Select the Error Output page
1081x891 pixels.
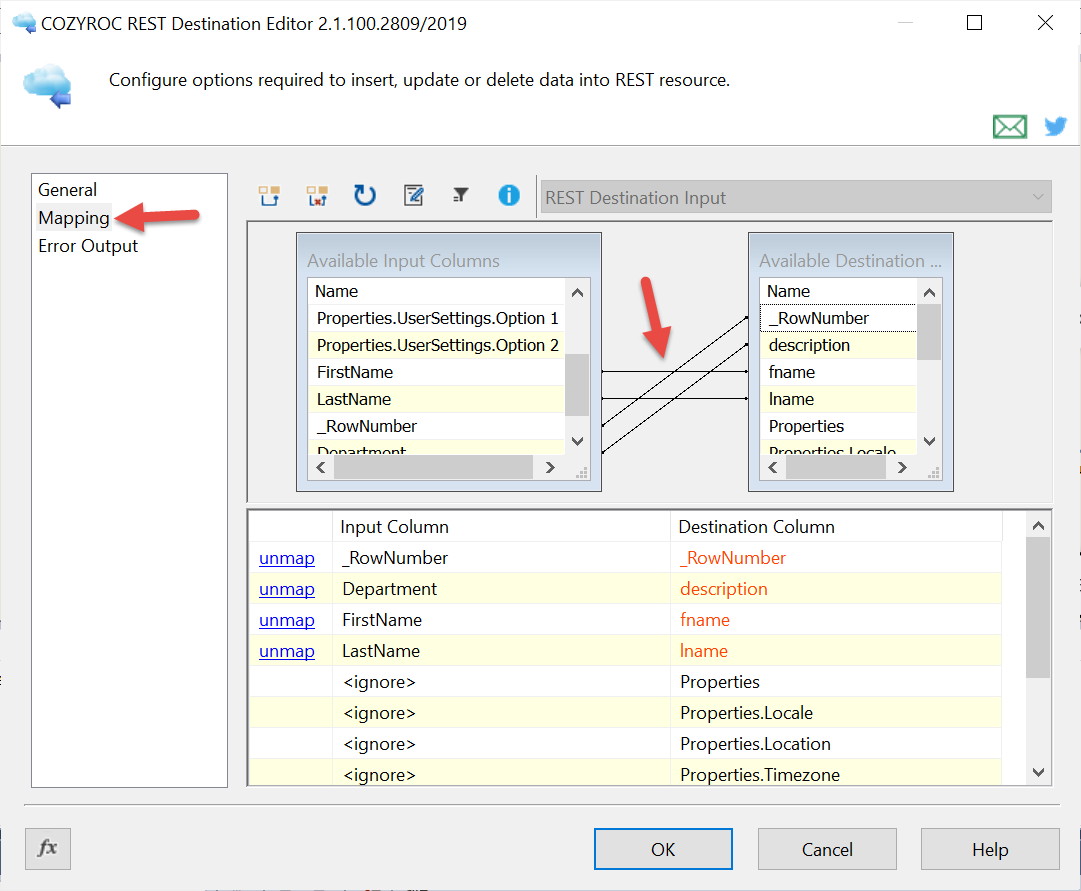(88, 246)
